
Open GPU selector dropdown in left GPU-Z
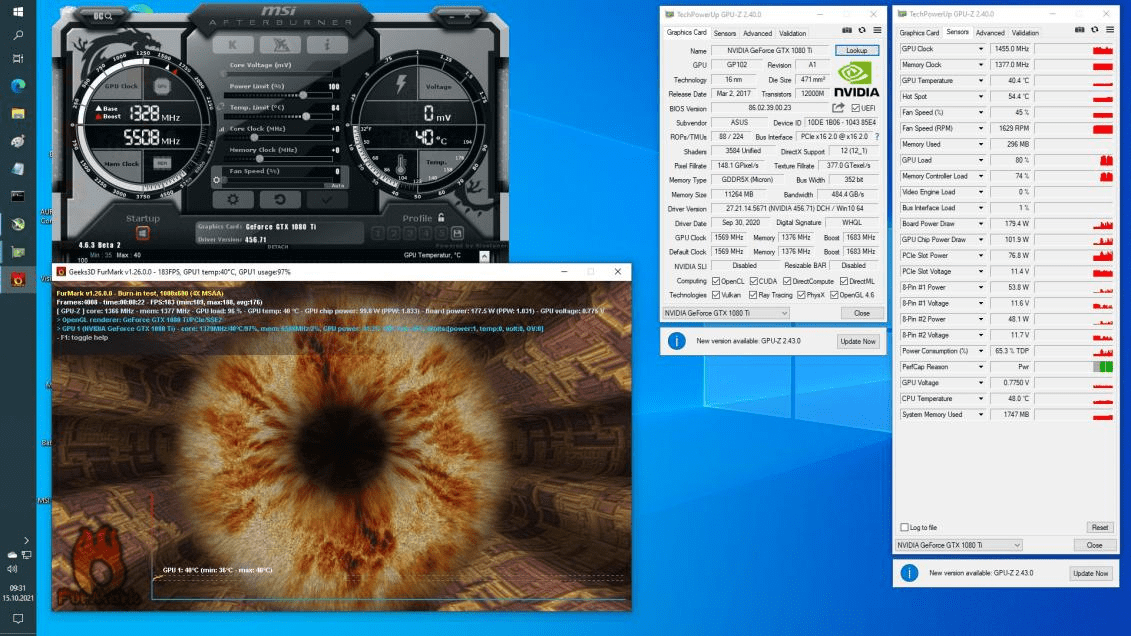point(726,313)
